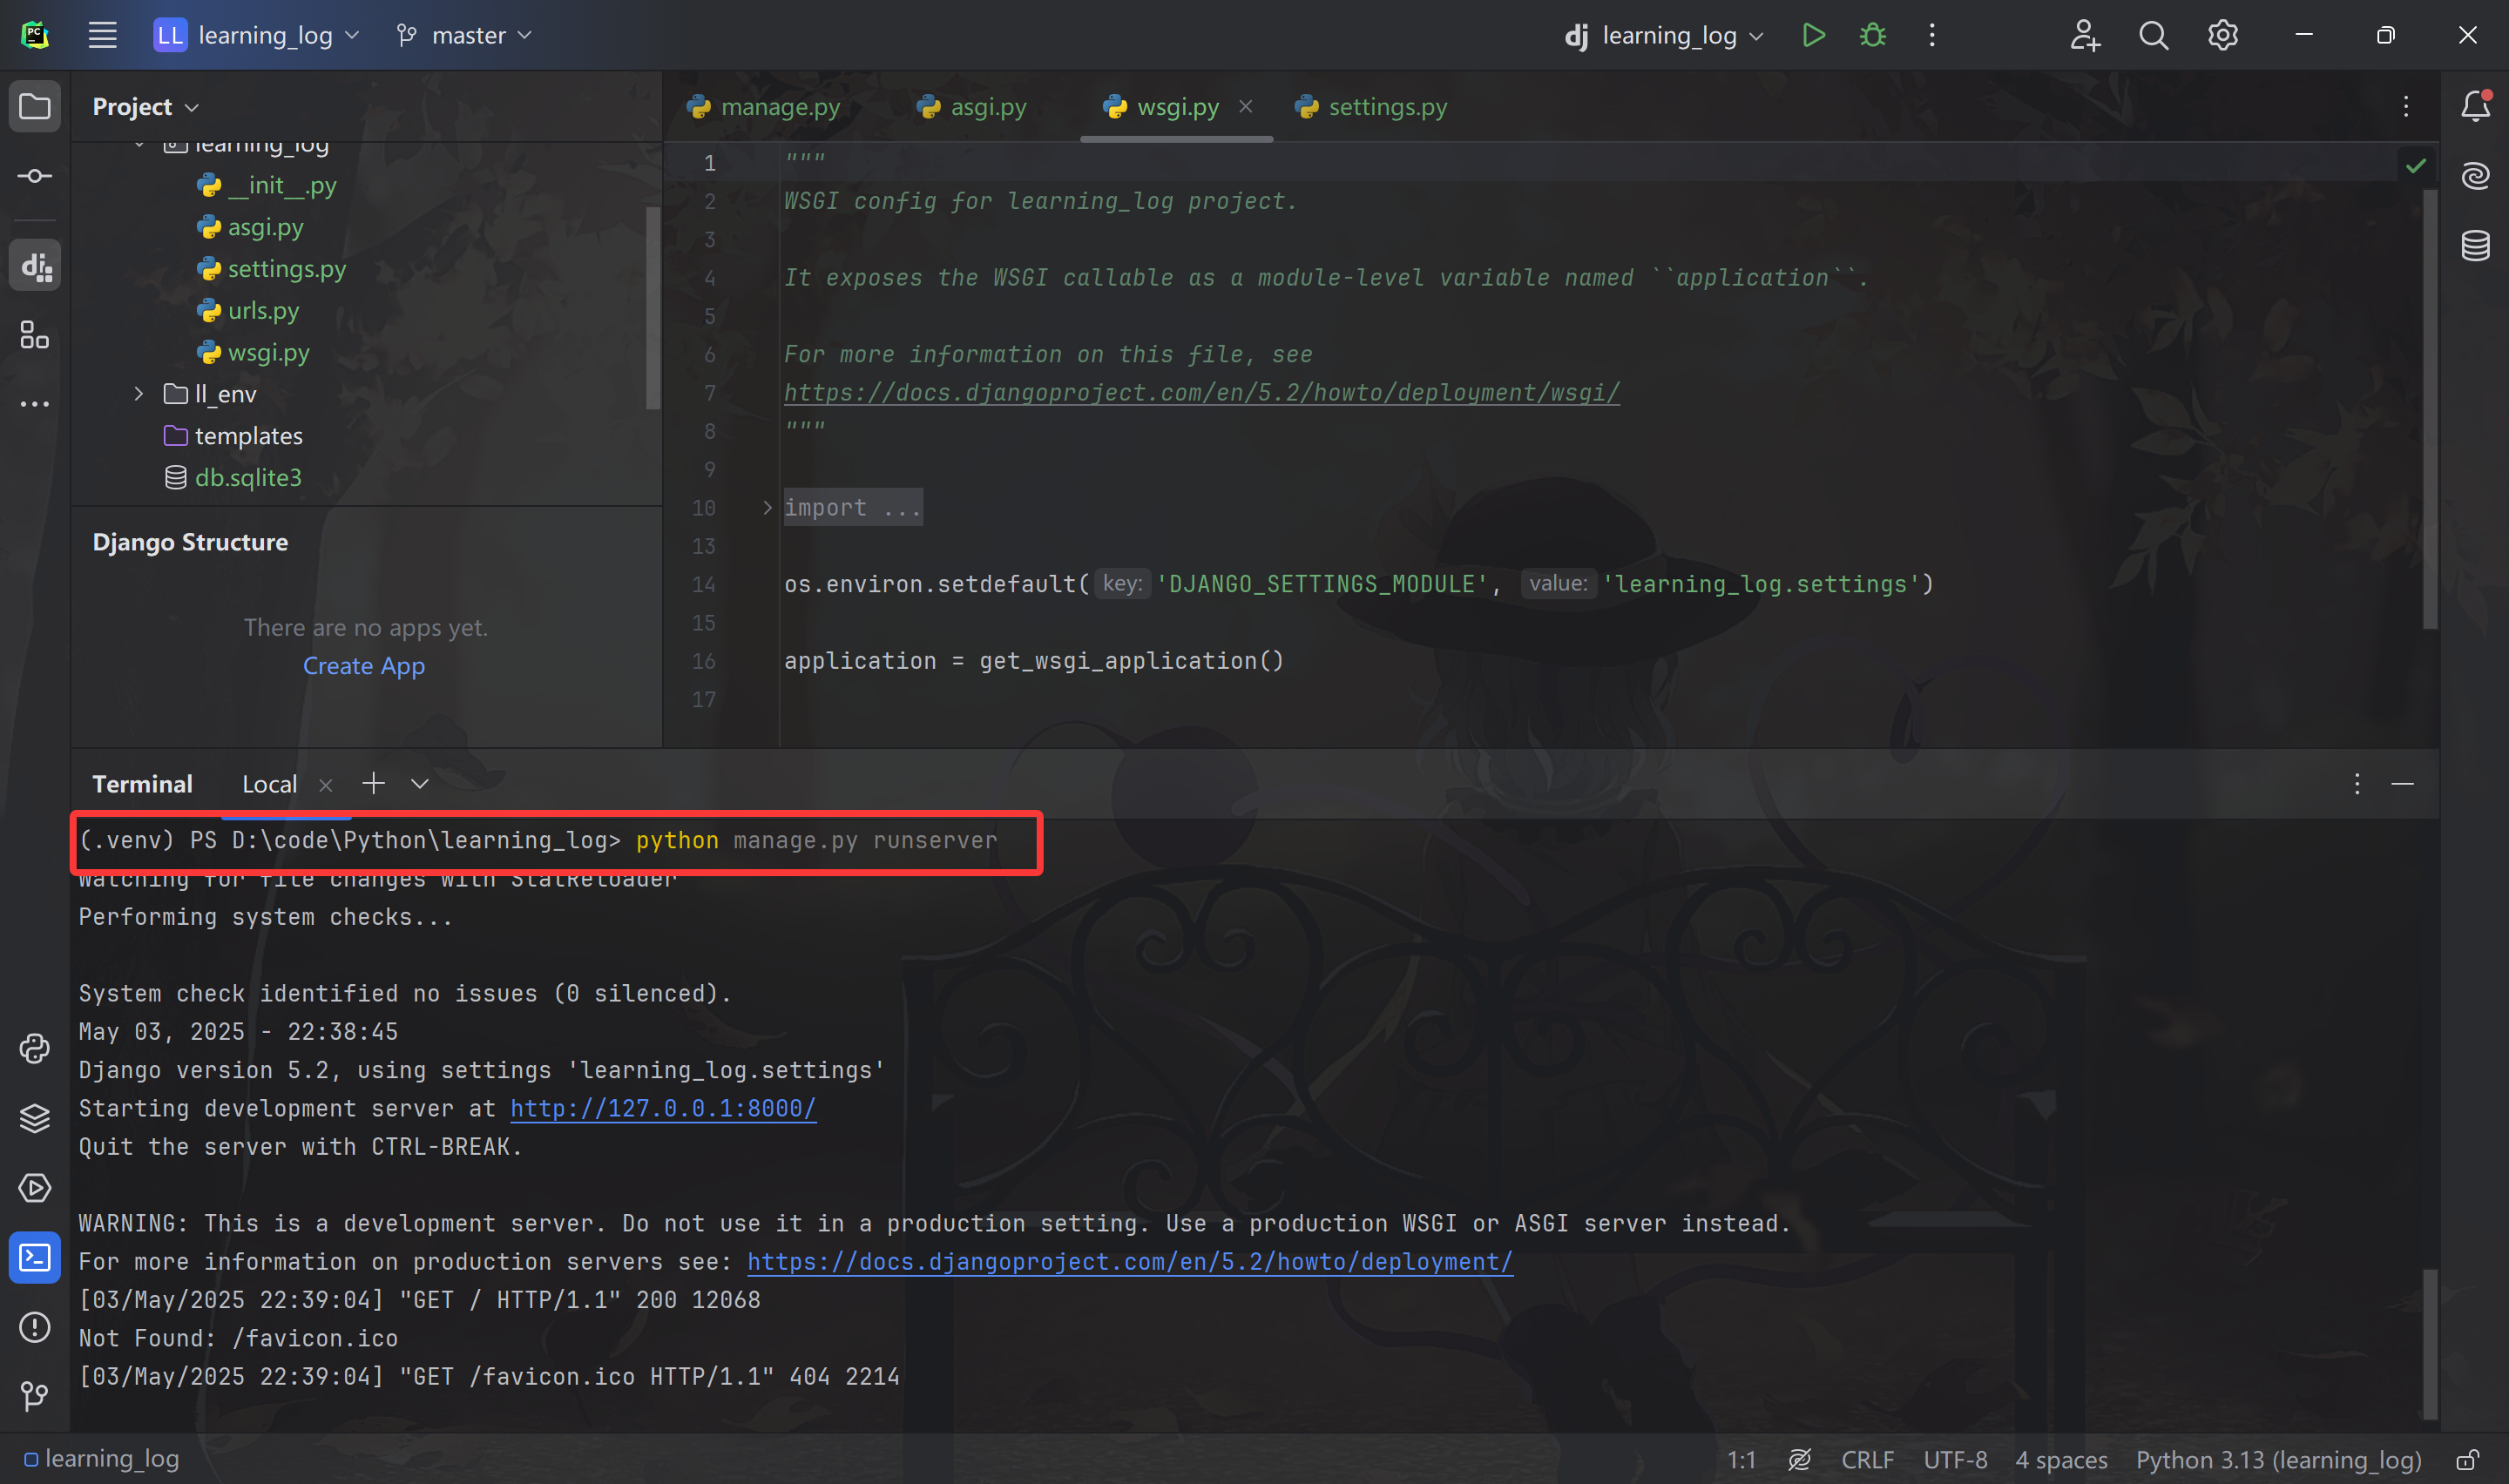Click the Create App link
Screen dimensions: 2509x1484
pyautogui.click(x=364, y=666)
